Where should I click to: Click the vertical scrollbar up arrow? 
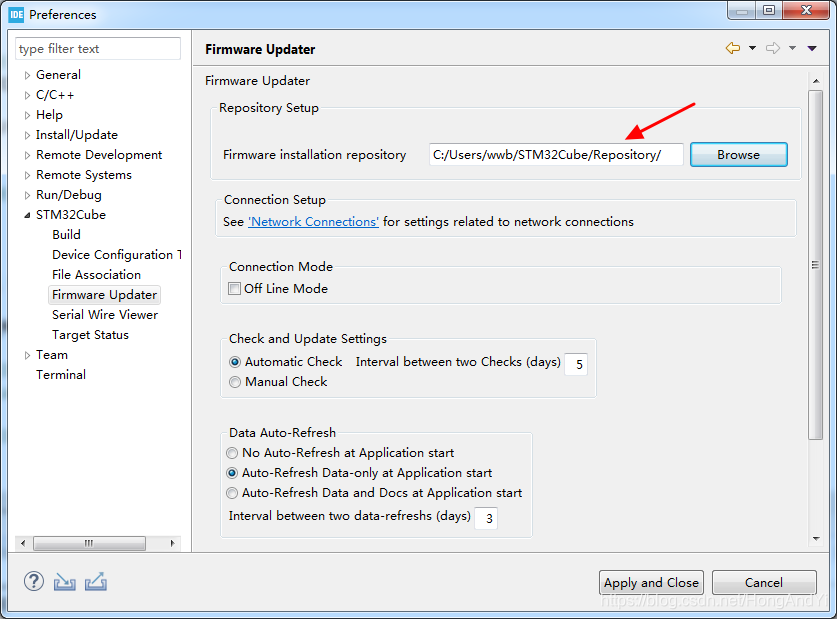click(816, 81)
